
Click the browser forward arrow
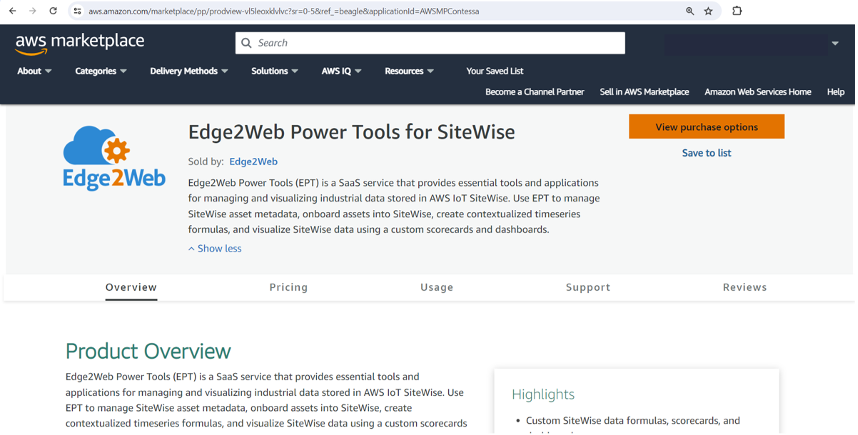[x=33, y=11]
